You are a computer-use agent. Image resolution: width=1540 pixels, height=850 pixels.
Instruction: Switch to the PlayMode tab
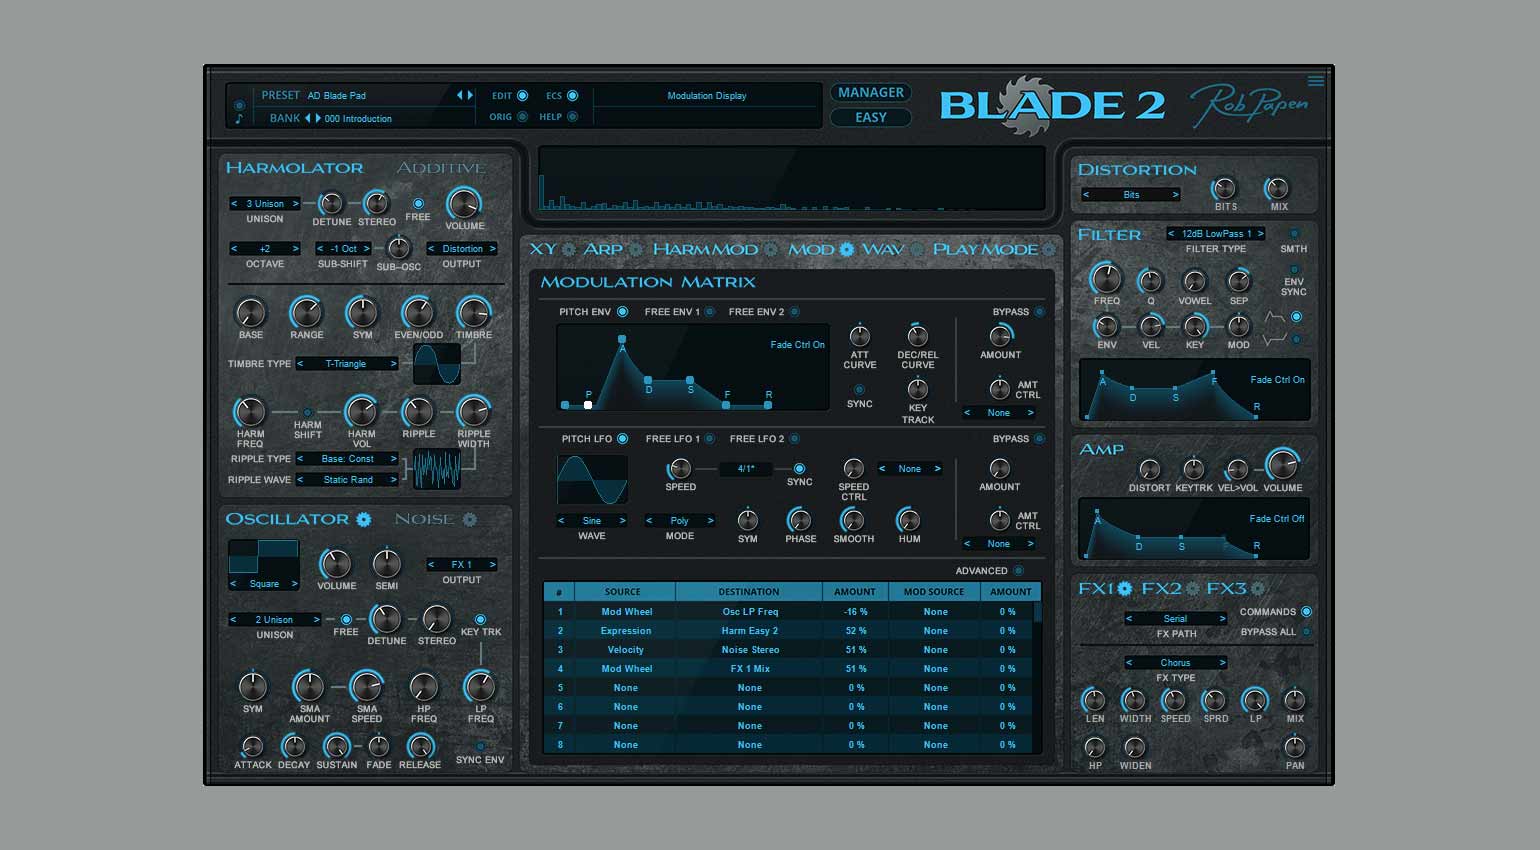pos(985,249)
